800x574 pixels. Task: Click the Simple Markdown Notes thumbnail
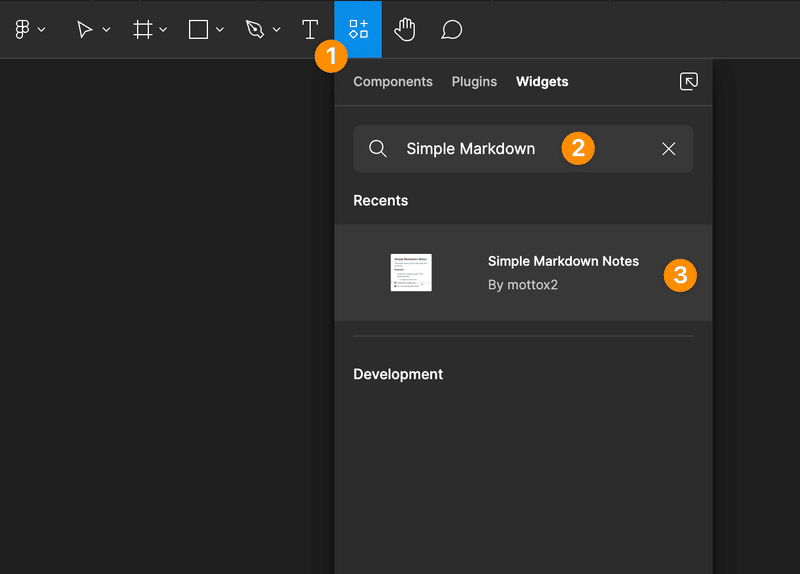(x=411, y=272)
